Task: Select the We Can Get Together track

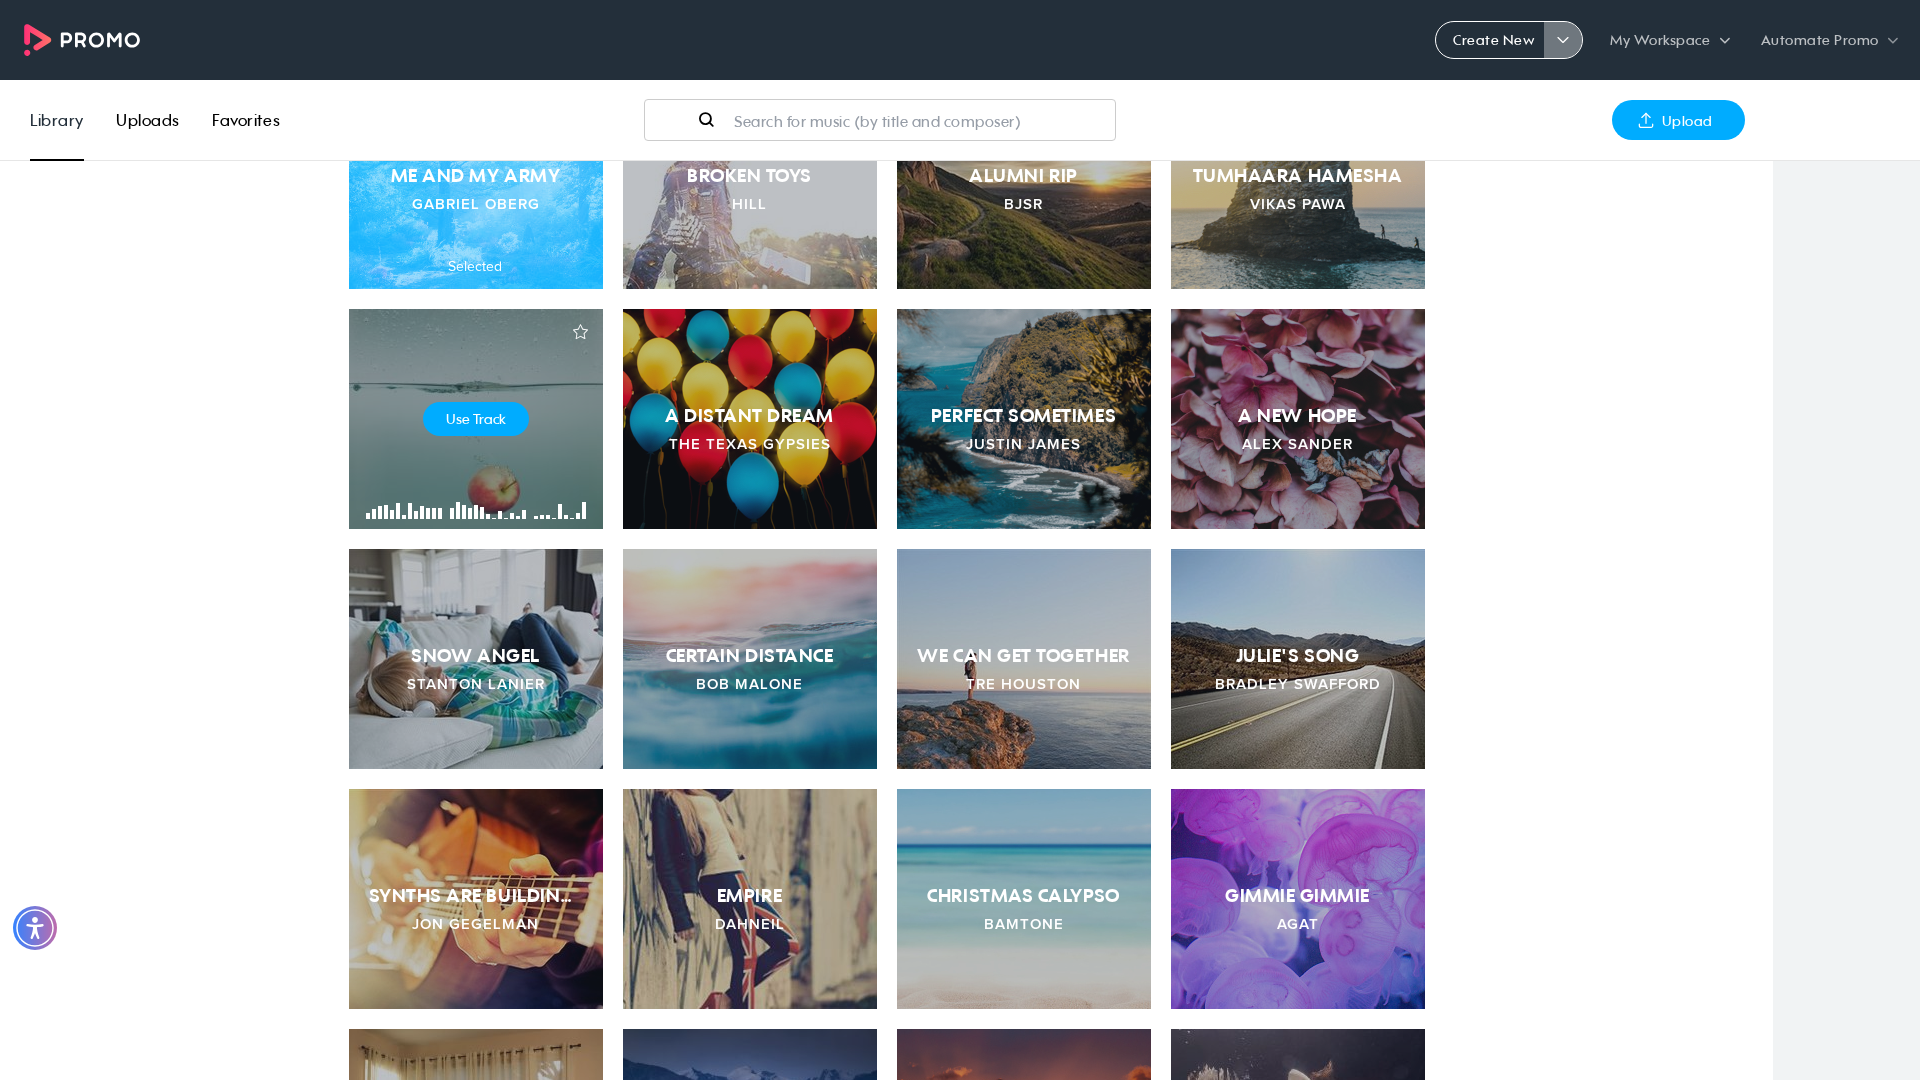Action: click(1024, 659)
